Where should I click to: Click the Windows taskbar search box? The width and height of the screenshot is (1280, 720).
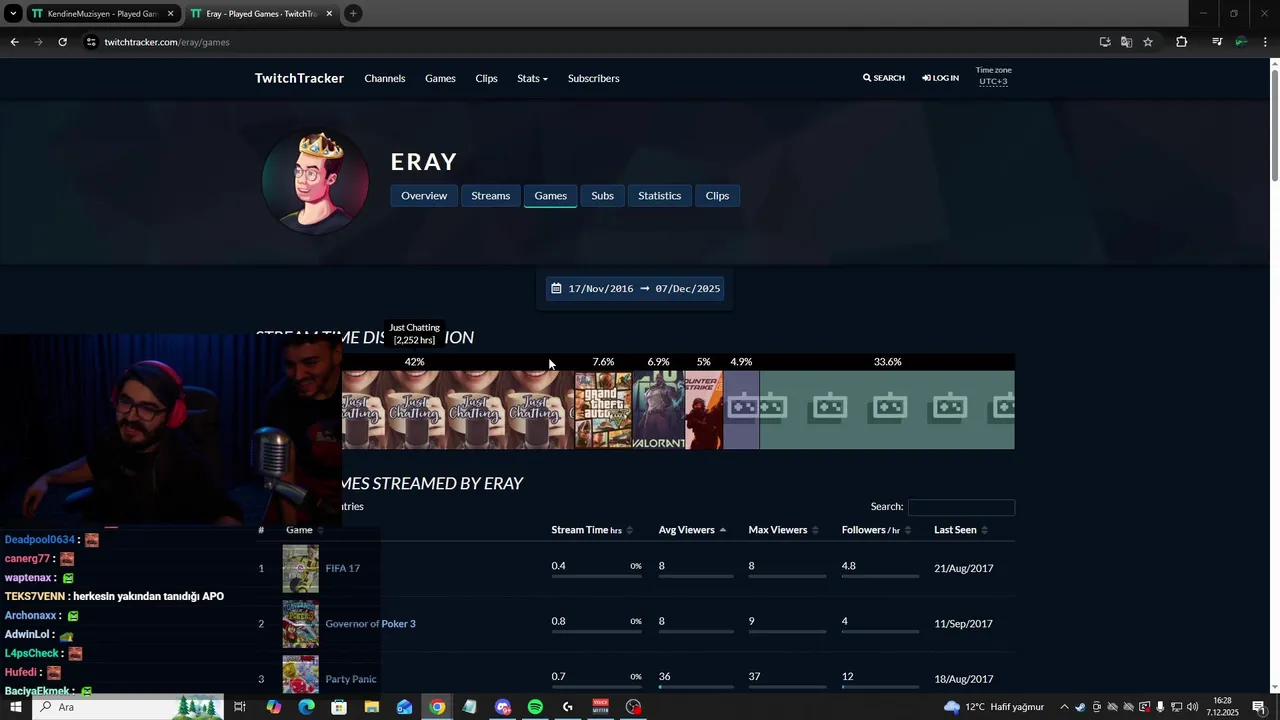(128, 707)
